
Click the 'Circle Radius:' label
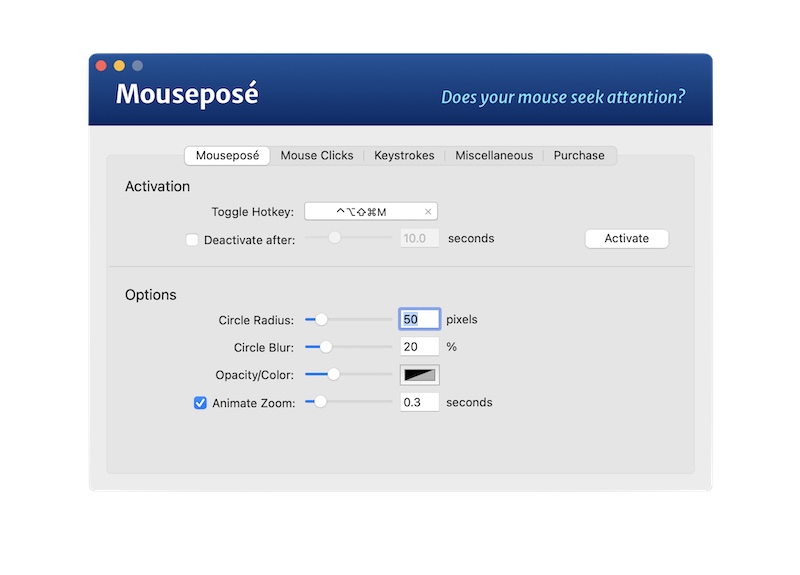click(256, 320)
